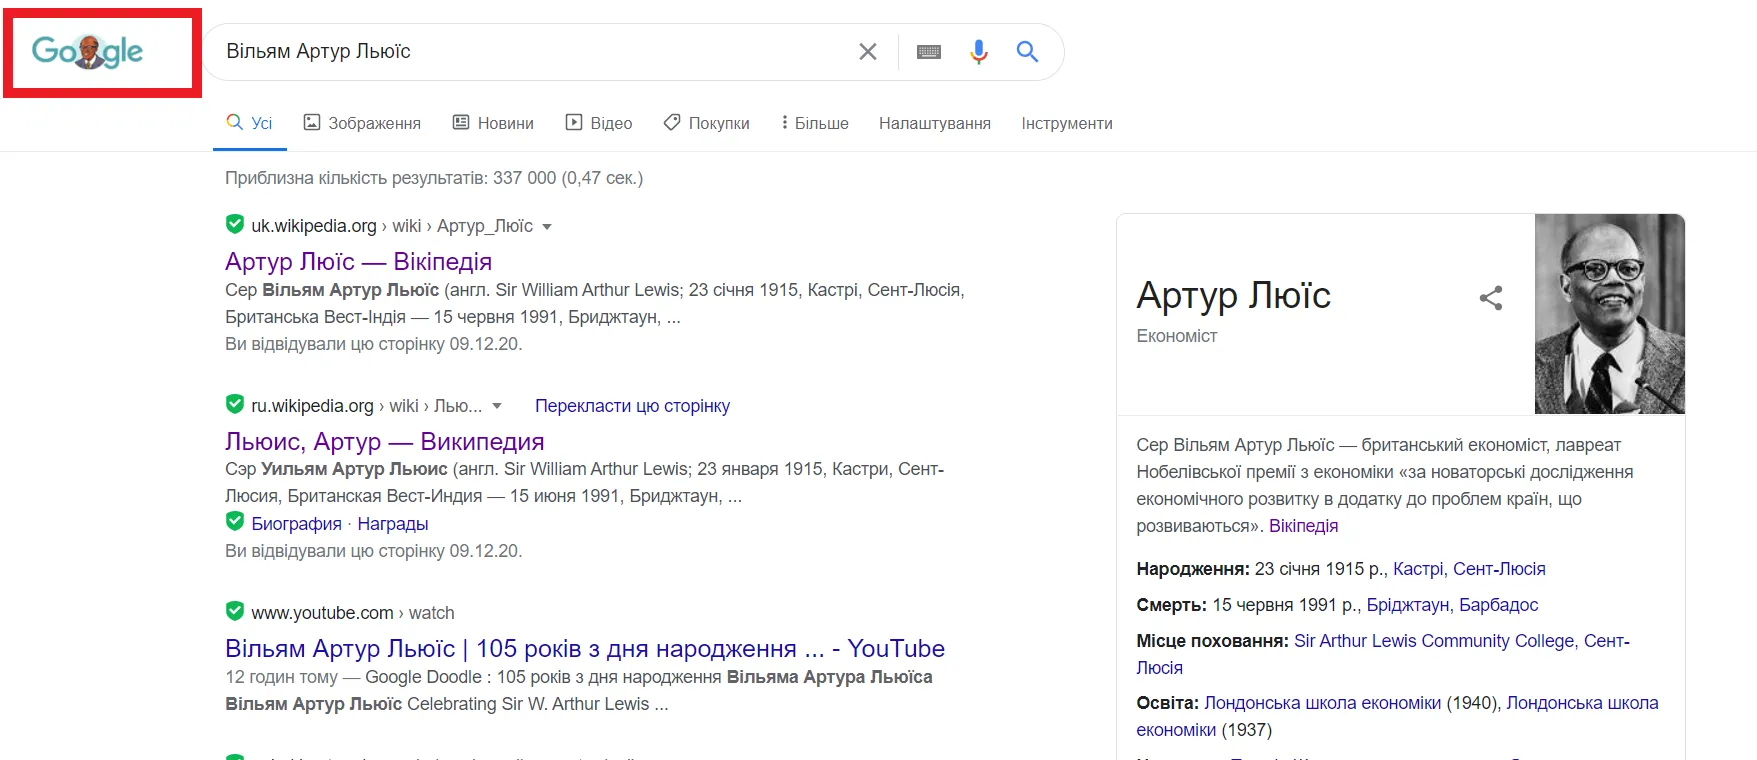Open the YouTube 105 років result
This screenshot has width=1757, height=760.
(x=585, y=648)
